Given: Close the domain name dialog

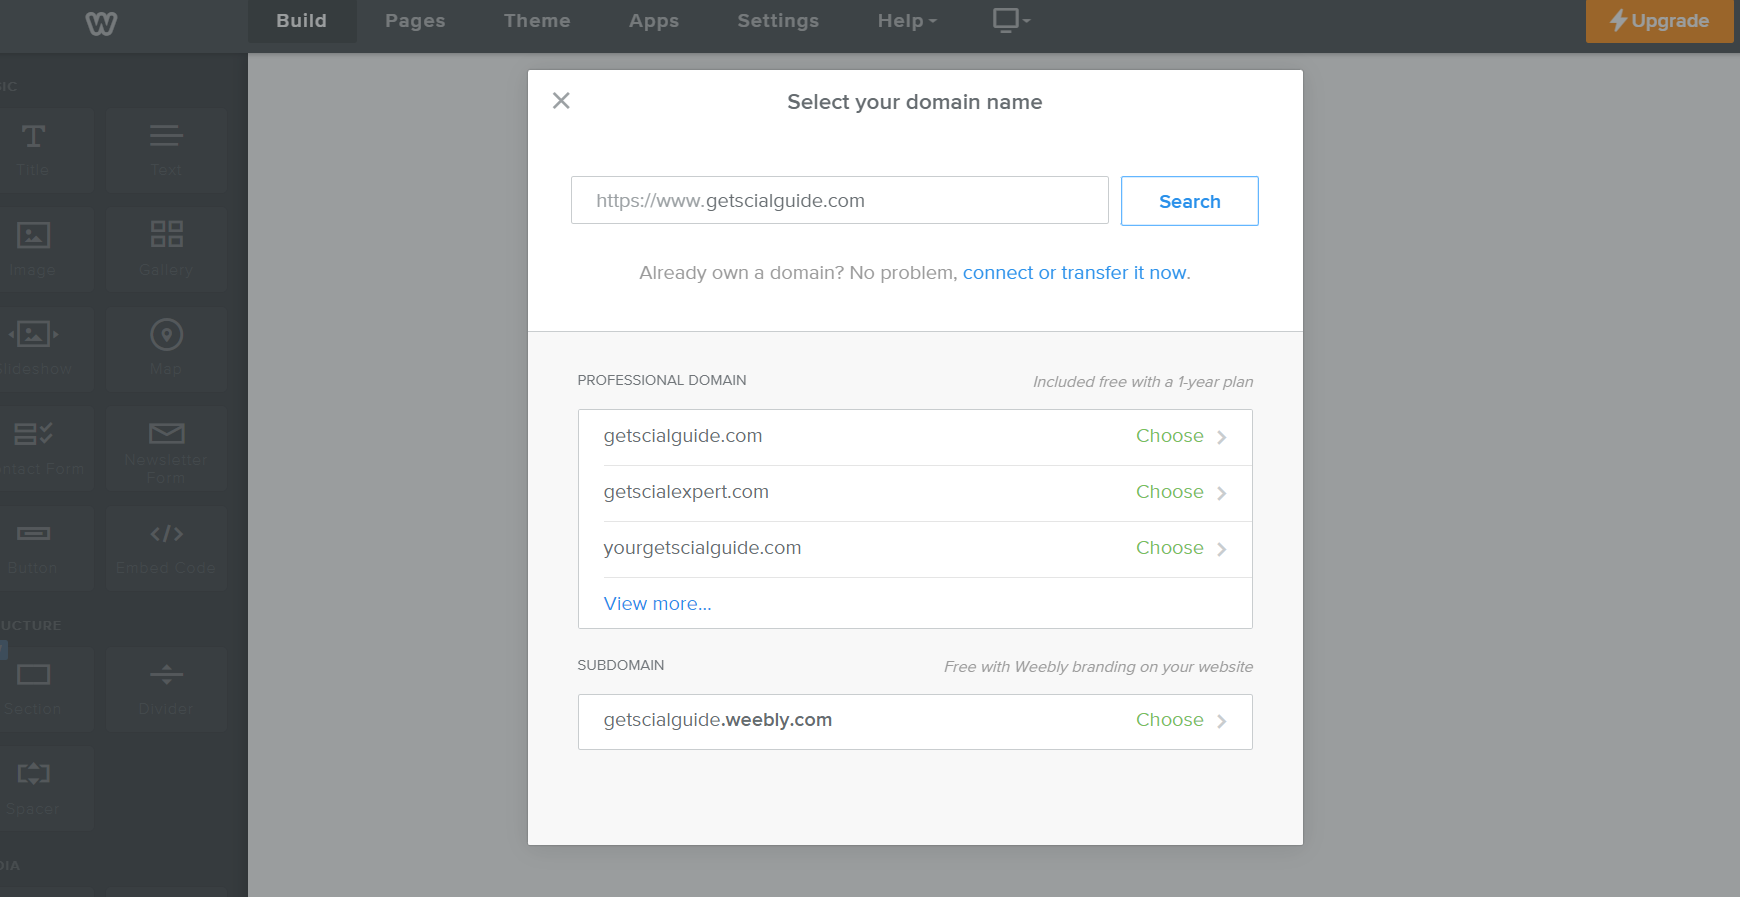Looking at the screenshot, I should pos(561,100).
